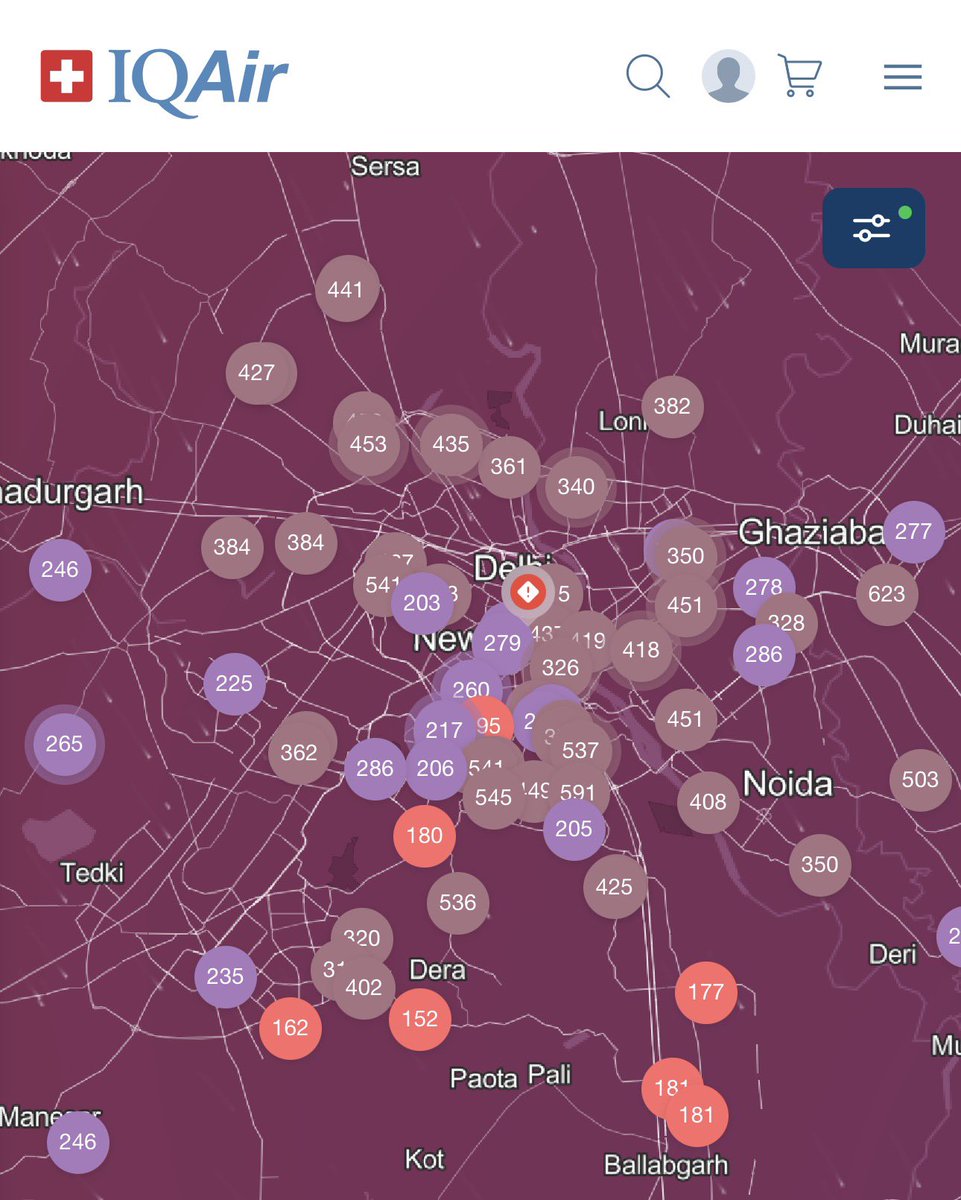Select the 418 air quality marker

point(641,650)
